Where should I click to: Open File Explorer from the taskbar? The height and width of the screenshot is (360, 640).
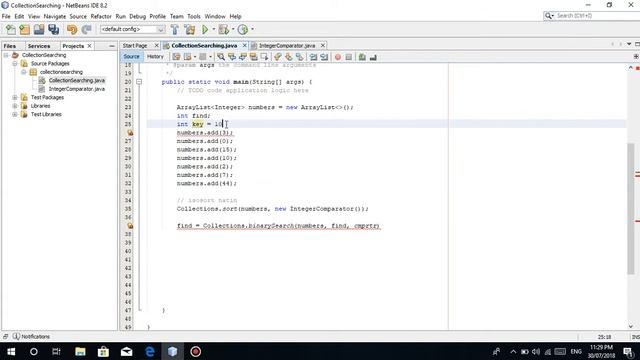pos(80,351)
